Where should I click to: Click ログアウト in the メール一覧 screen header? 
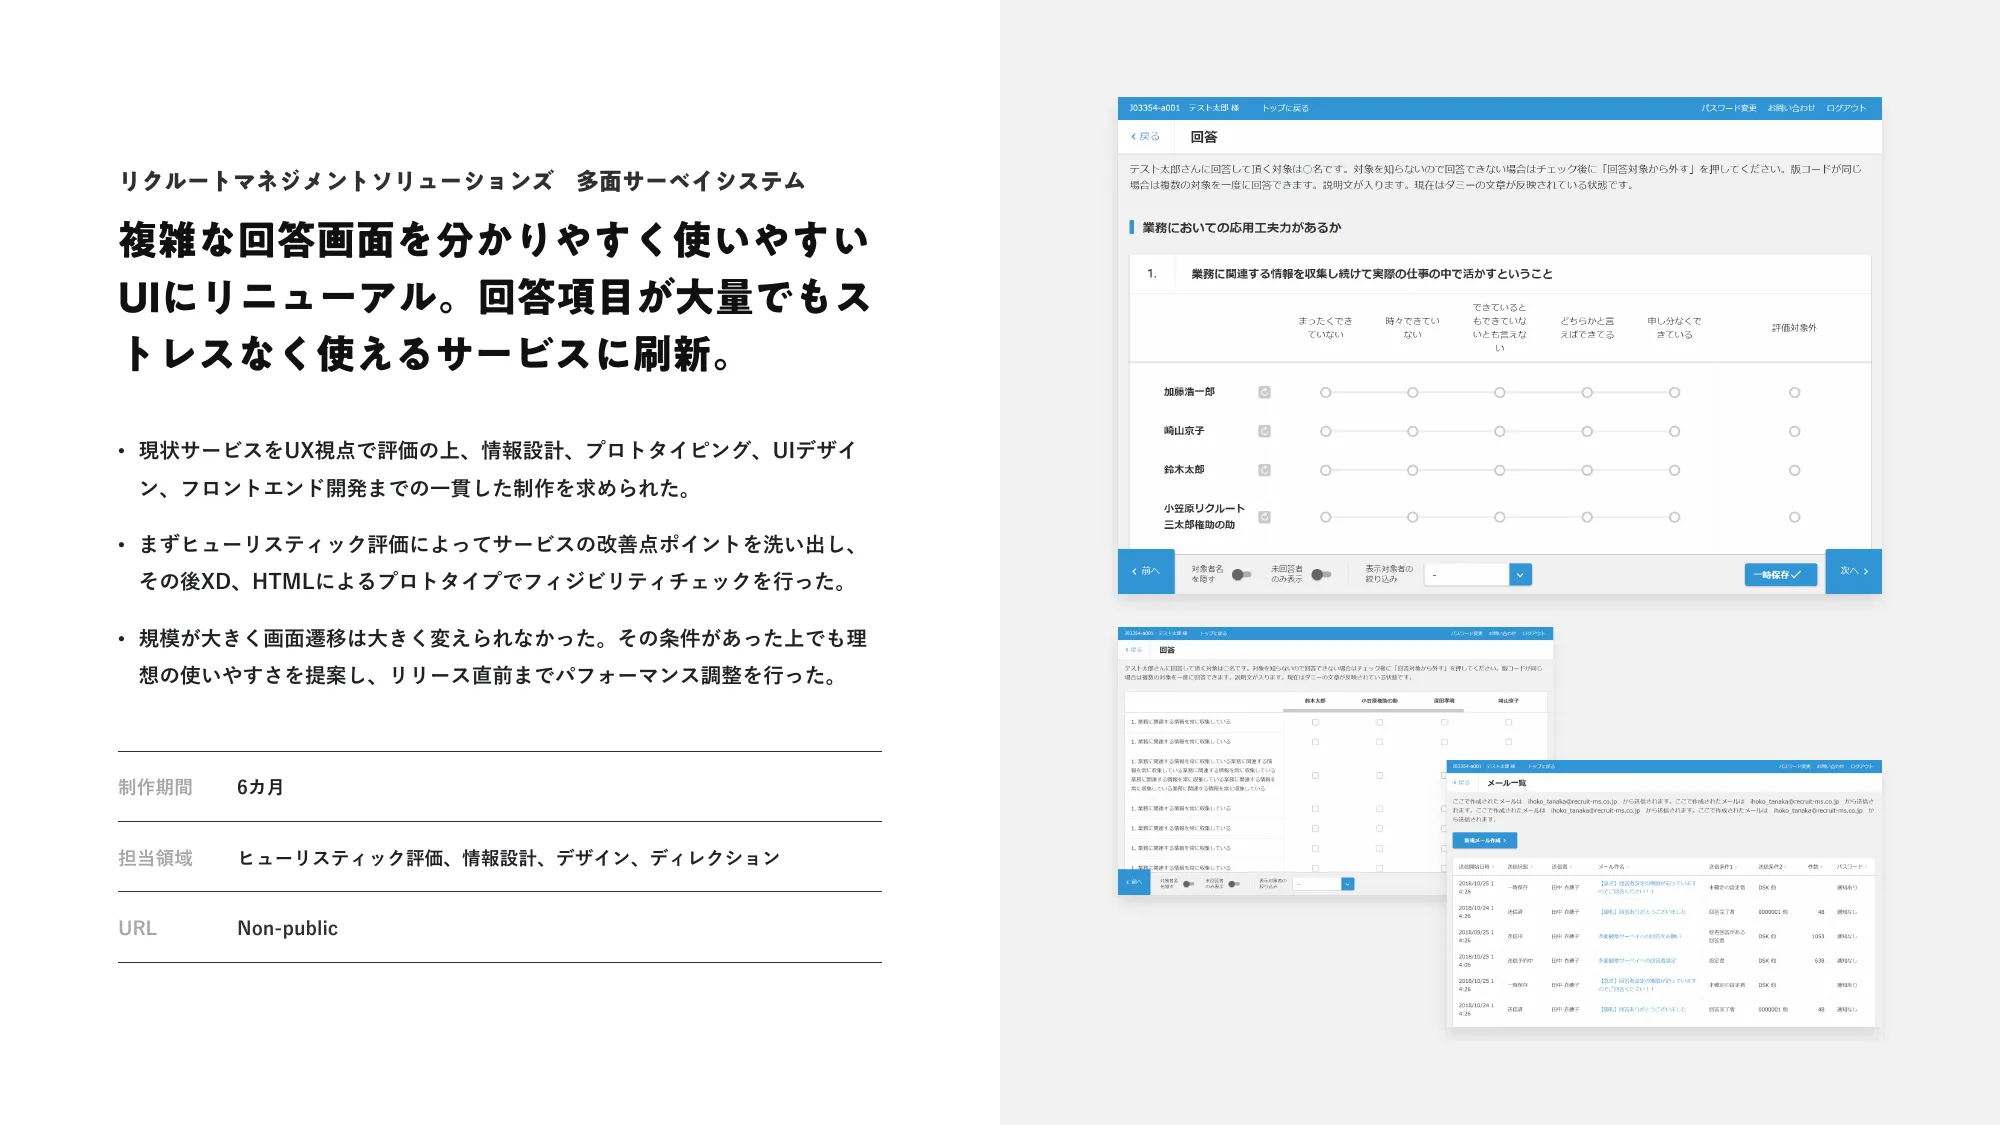click(x=1861, y=767)
